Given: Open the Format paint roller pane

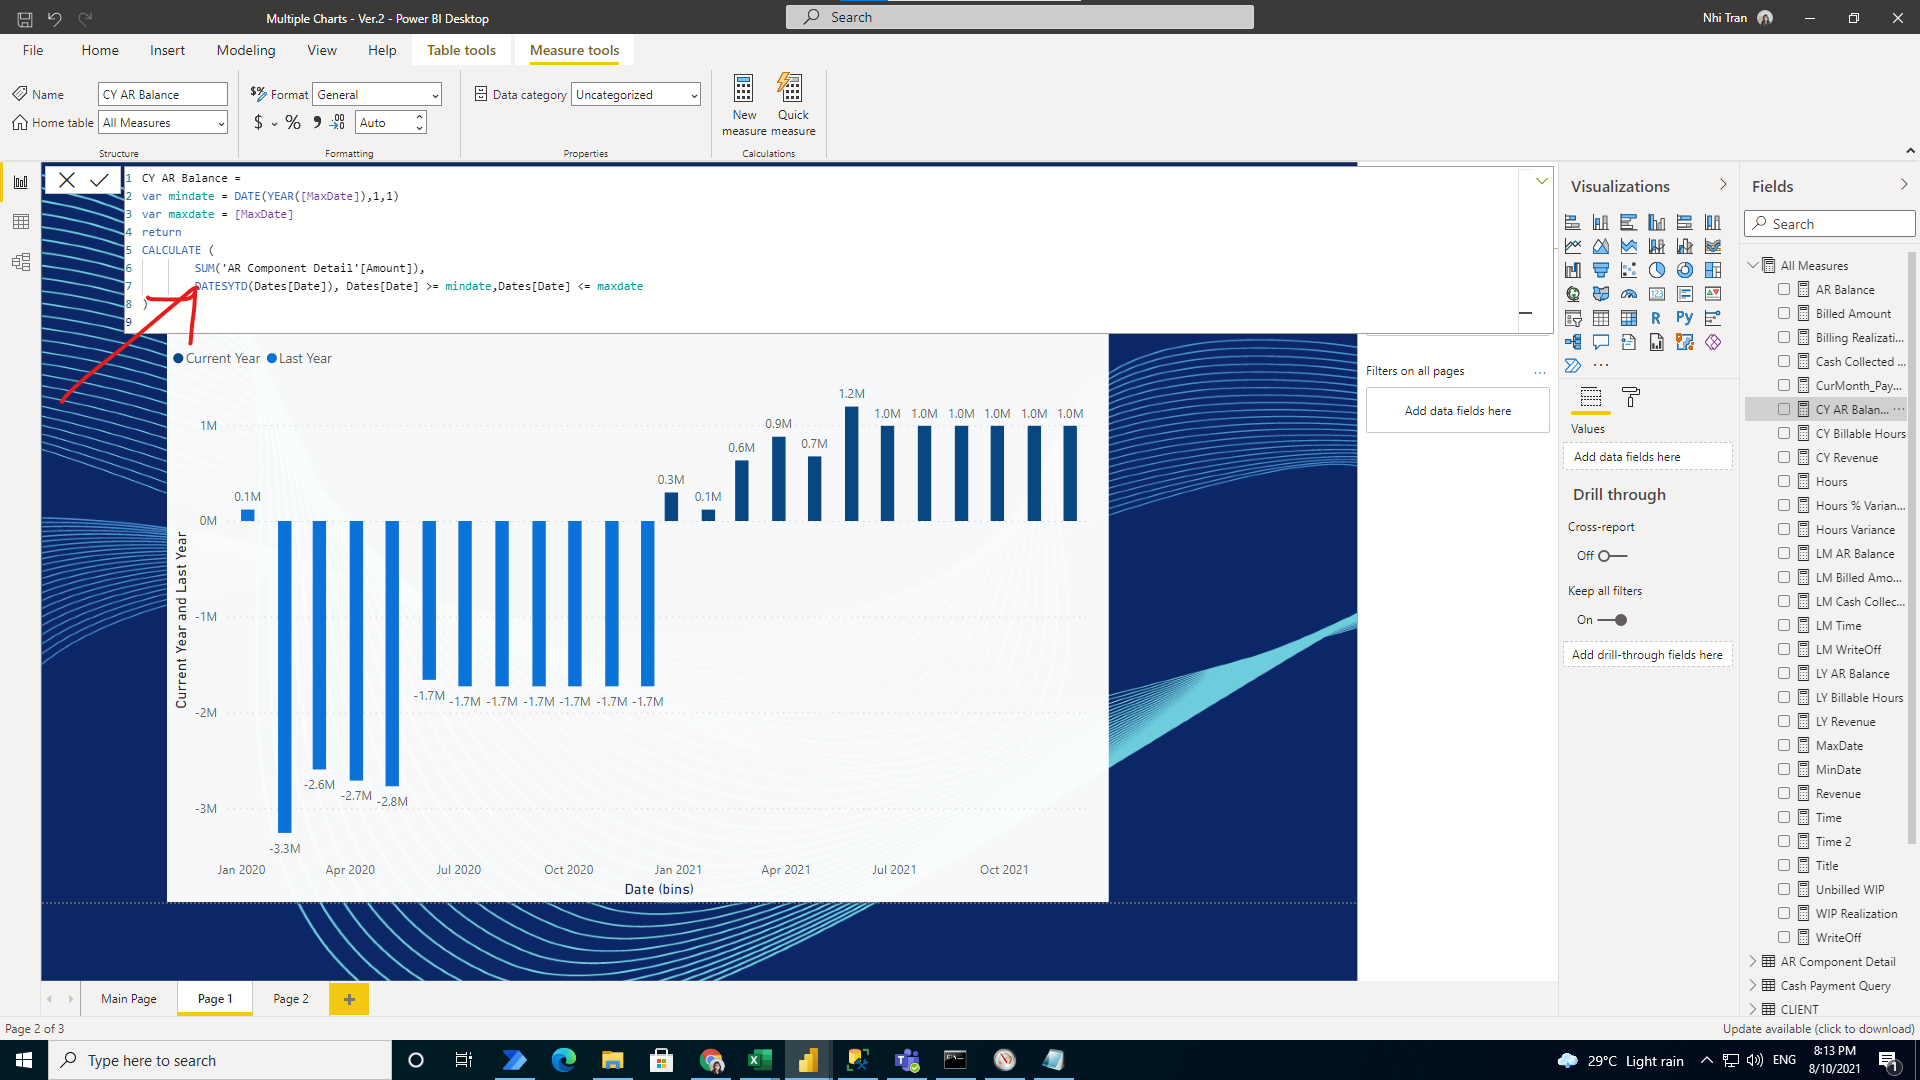Looking at the screenshot, I should pyautogui.click(x=1631, y=398).
